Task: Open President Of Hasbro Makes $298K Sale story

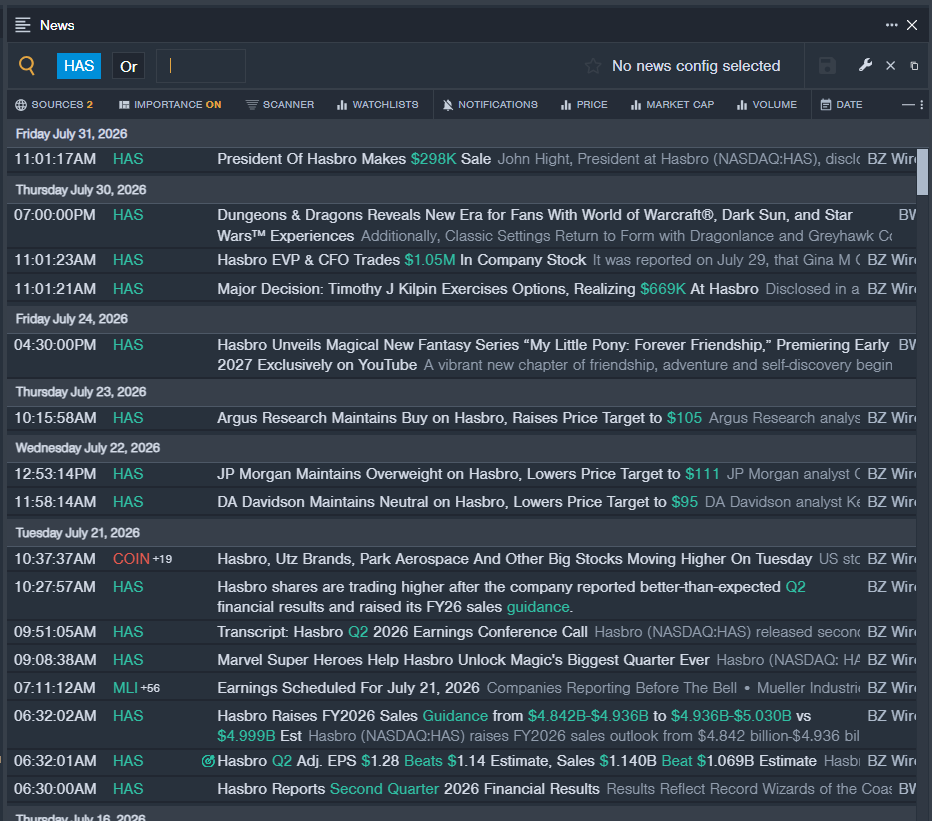Action: 354,159
